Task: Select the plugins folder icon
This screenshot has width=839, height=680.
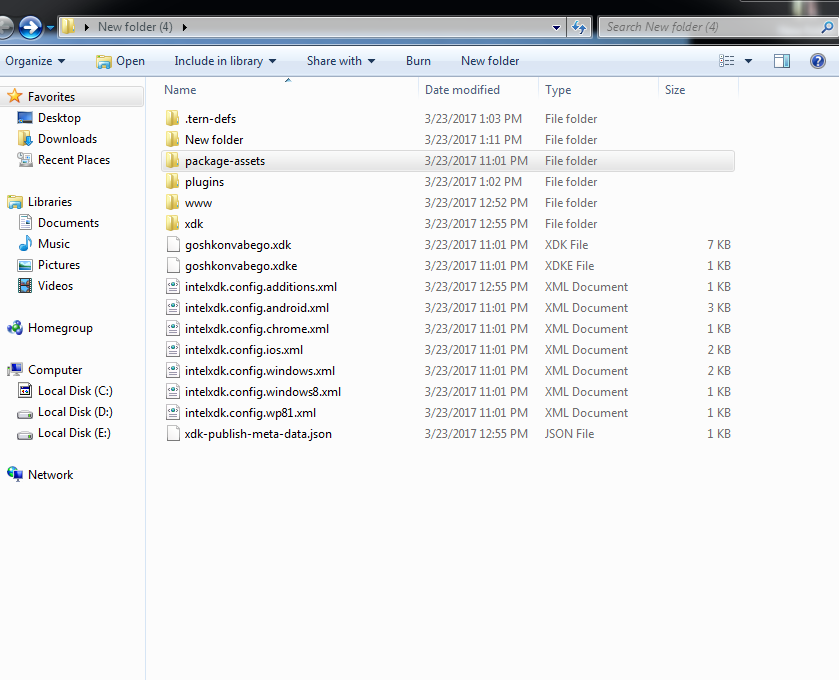Action: [172, 181]
